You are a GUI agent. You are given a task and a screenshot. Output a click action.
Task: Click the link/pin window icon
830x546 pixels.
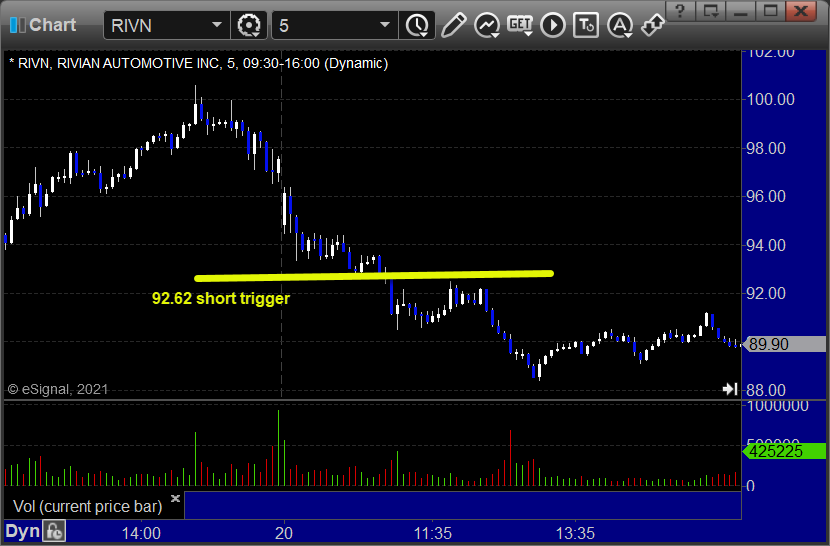pos(653,25)
